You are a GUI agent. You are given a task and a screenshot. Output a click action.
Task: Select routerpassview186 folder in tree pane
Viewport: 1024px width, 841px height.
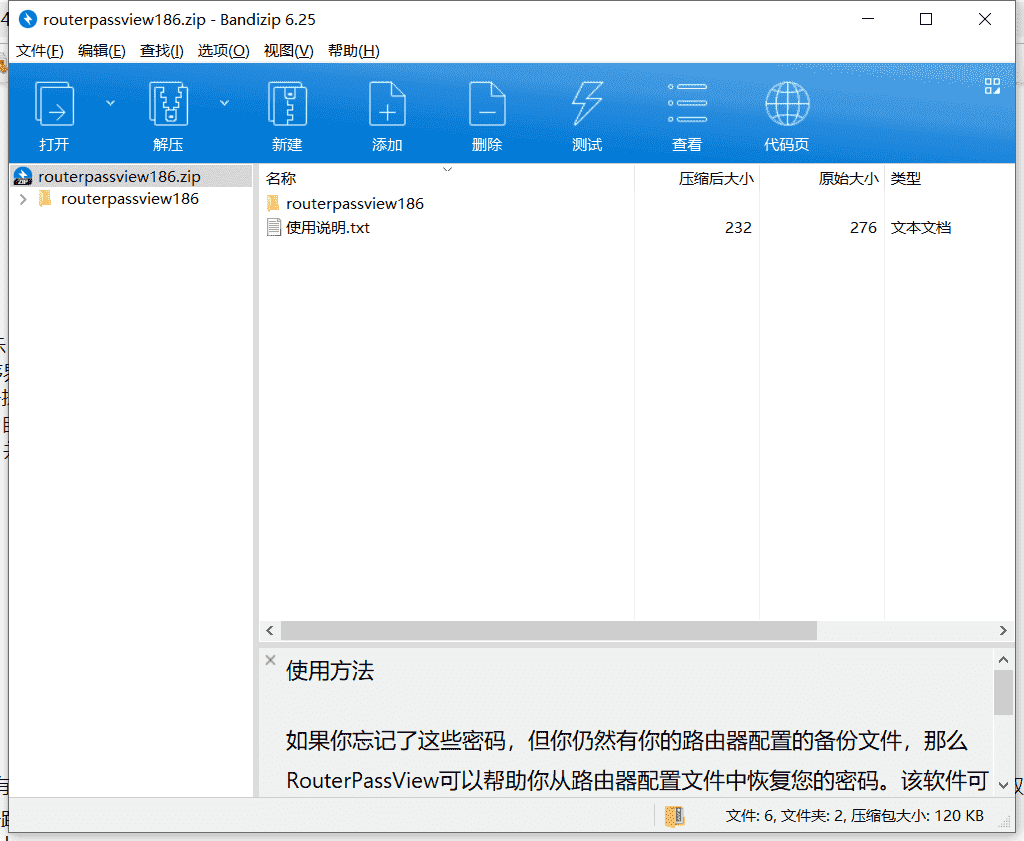pos(130,199)
